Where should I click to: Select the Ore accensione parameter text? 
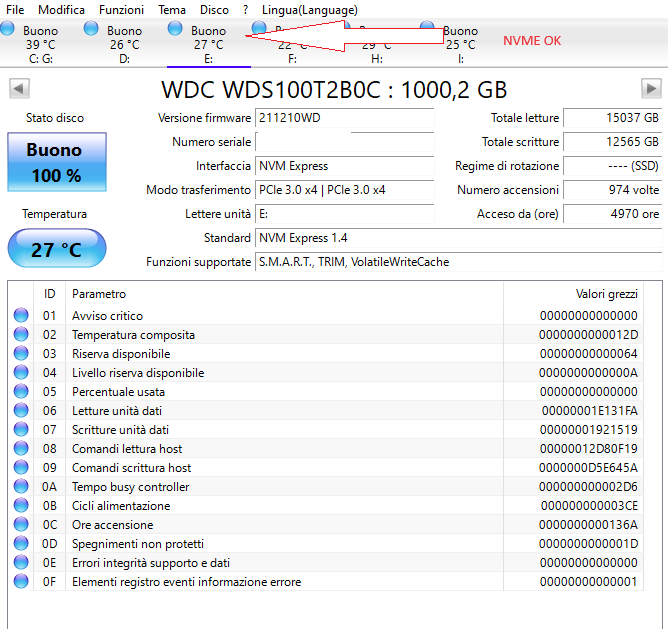tap(112, 525)
